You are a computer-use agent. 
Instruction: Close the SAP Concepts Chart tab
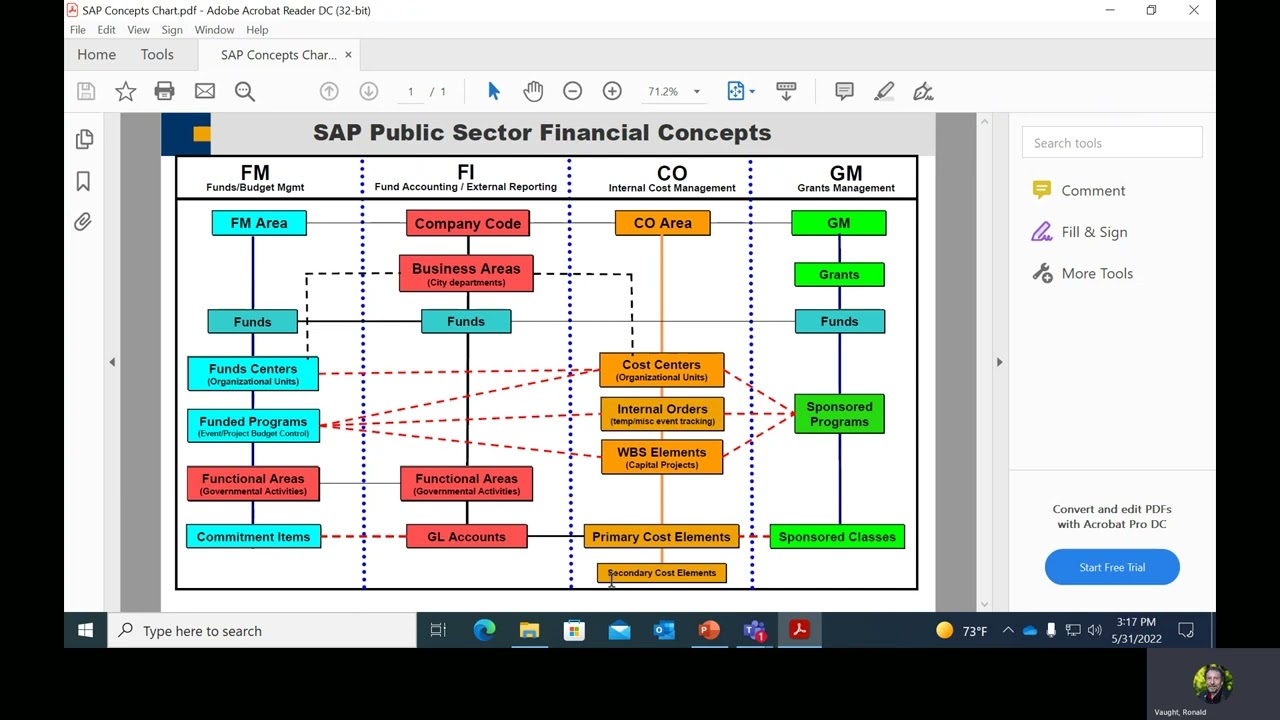348,55
